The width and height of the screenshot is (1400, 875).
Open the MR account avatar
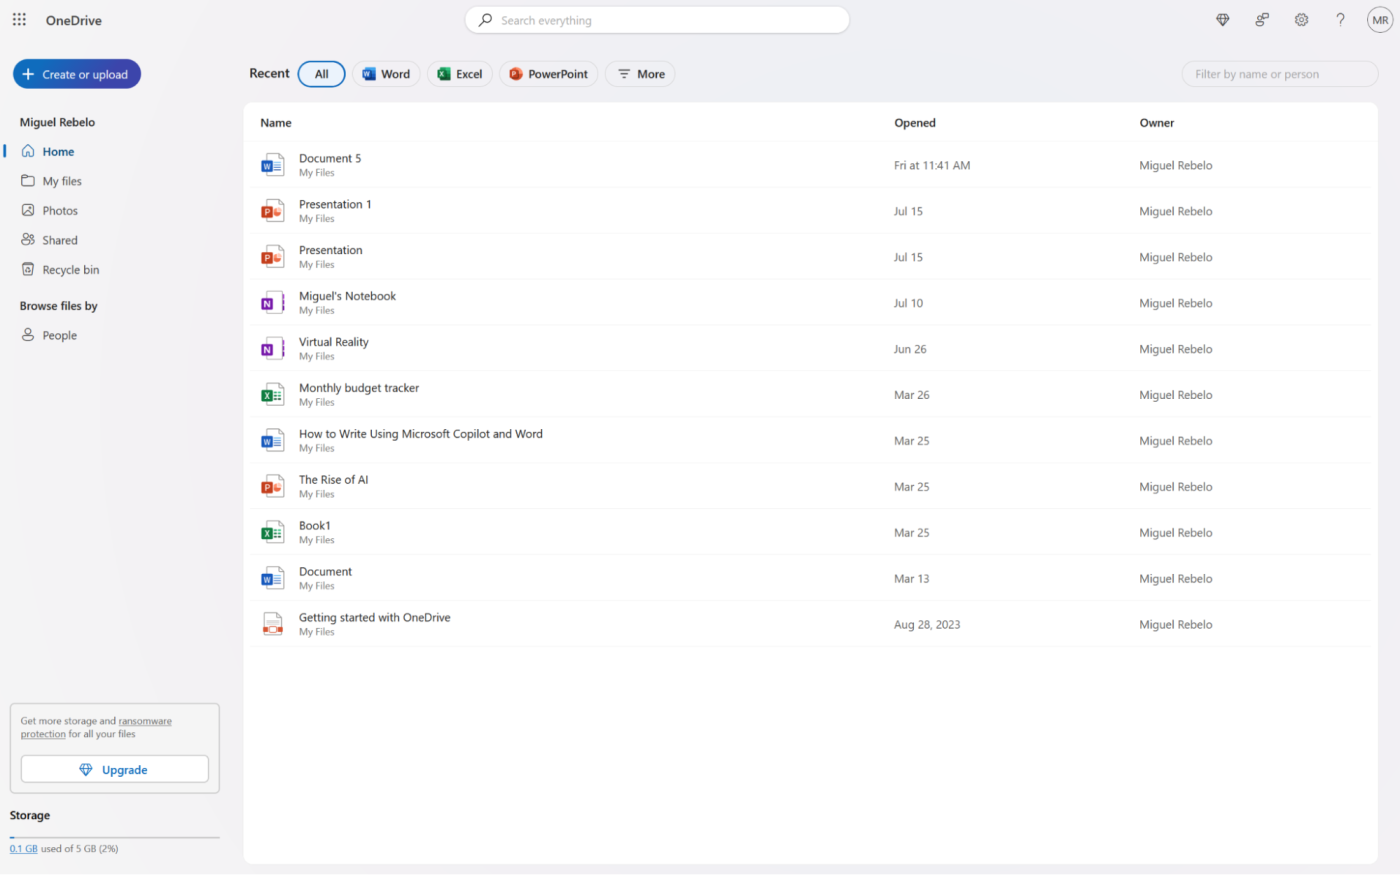[1380, 20]
